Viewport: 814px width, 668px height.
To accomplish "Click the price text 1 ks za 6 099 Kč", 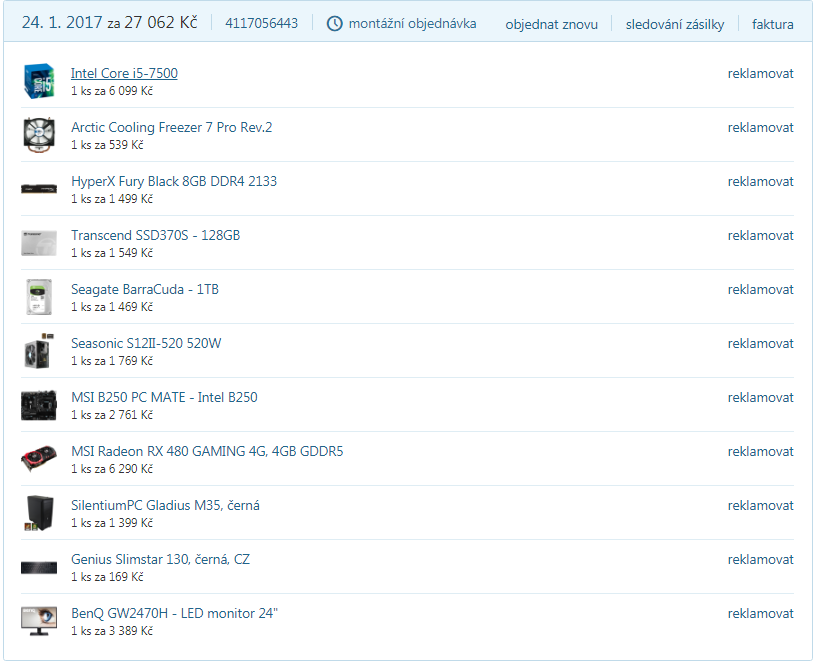I will tap(112, 91).
